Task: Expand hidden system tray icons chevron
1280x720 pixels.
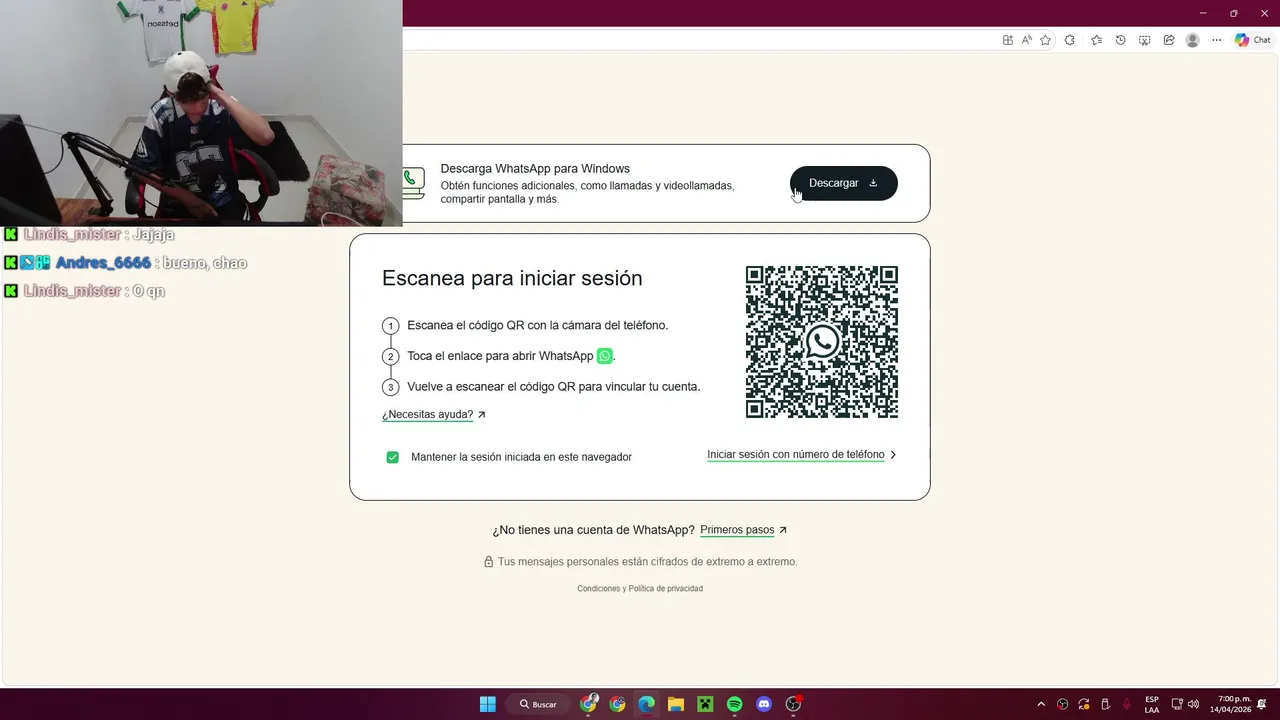Action: tap(1041, 704)
